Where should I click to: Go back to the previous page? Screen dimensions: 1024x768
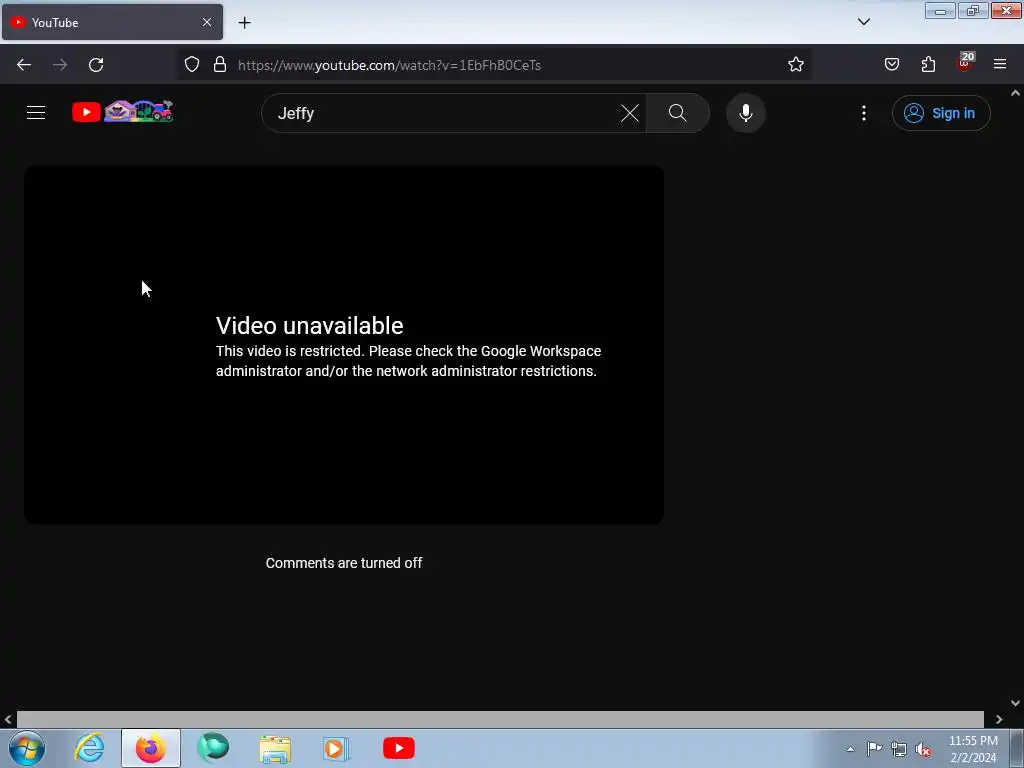click(x=24, y=65)
